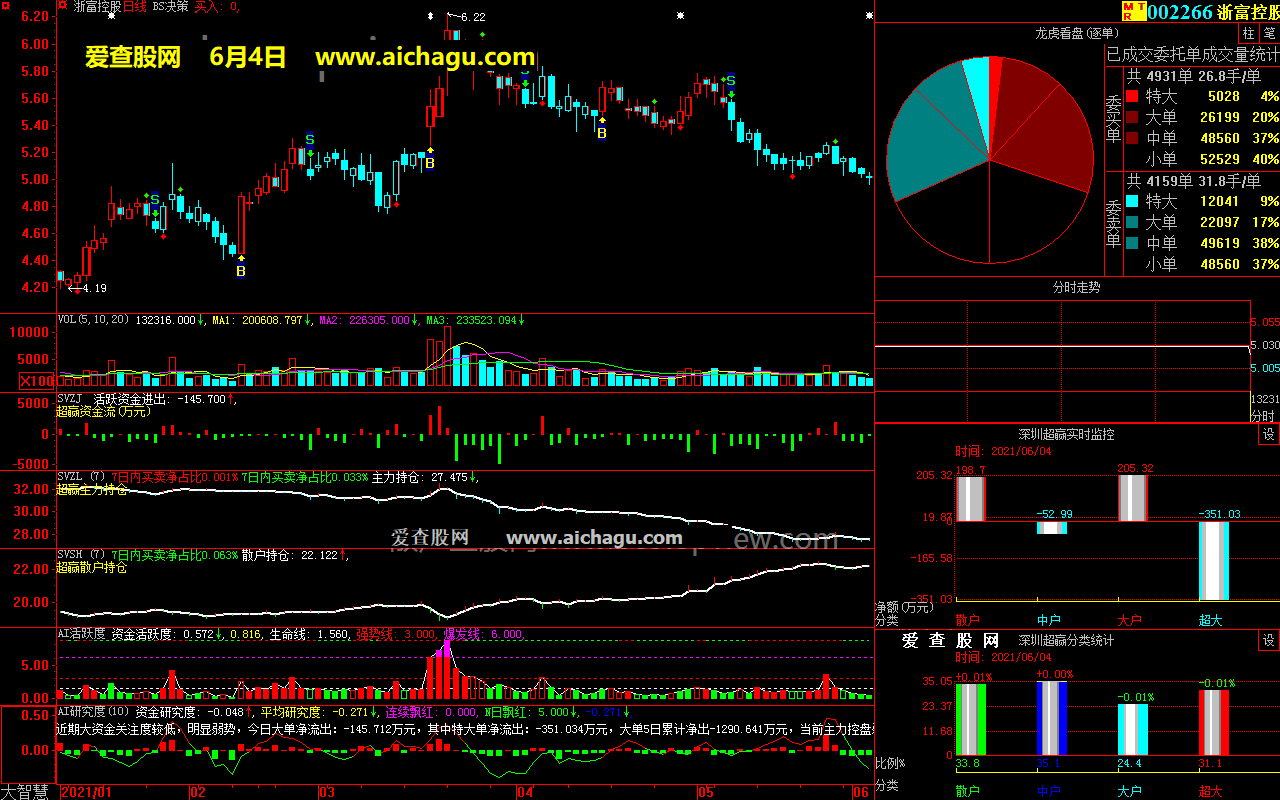The height and width of the screenshot is (800, 1280).
Task: Click the red X100 volume multiplier box
Action: (38, 381)
